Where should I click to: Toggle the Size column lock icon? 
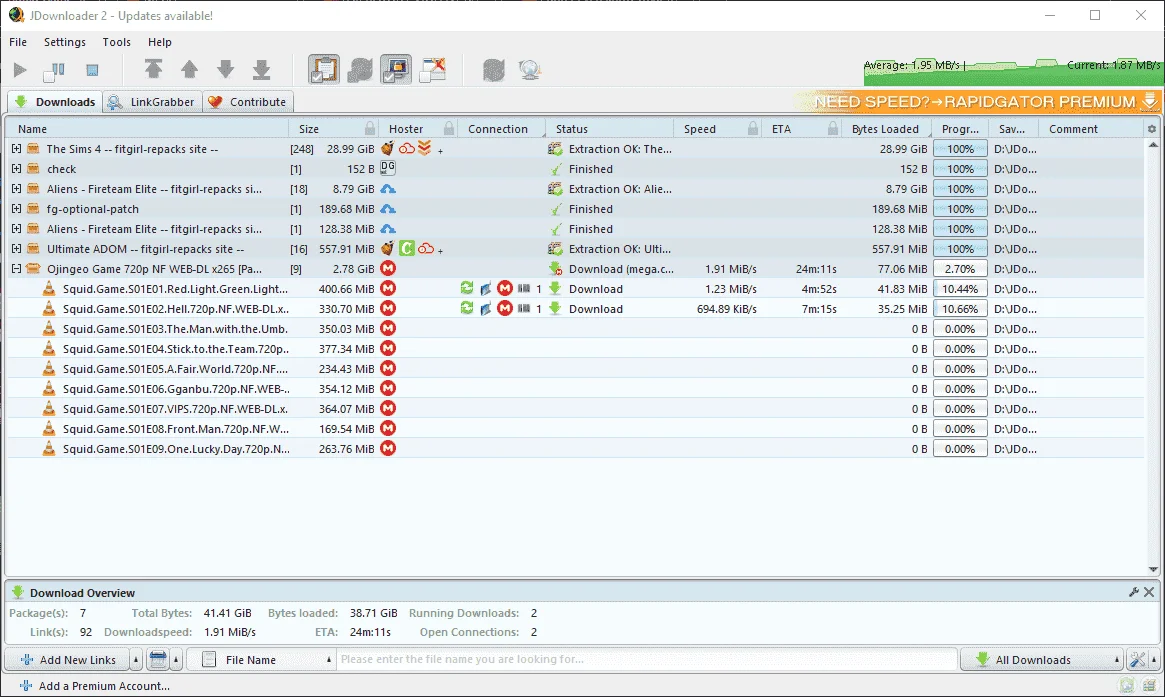370,128
